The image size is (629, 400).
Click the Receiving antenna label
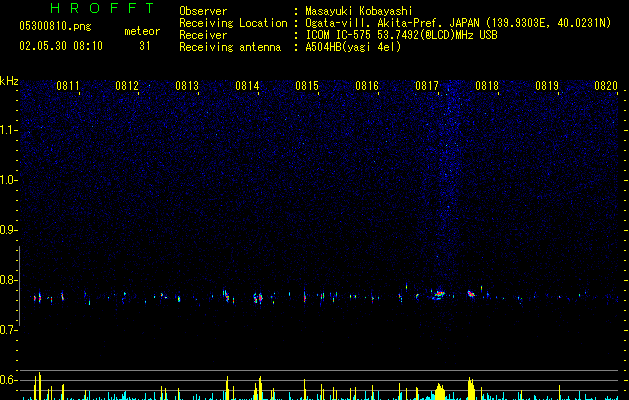(230, 47)
